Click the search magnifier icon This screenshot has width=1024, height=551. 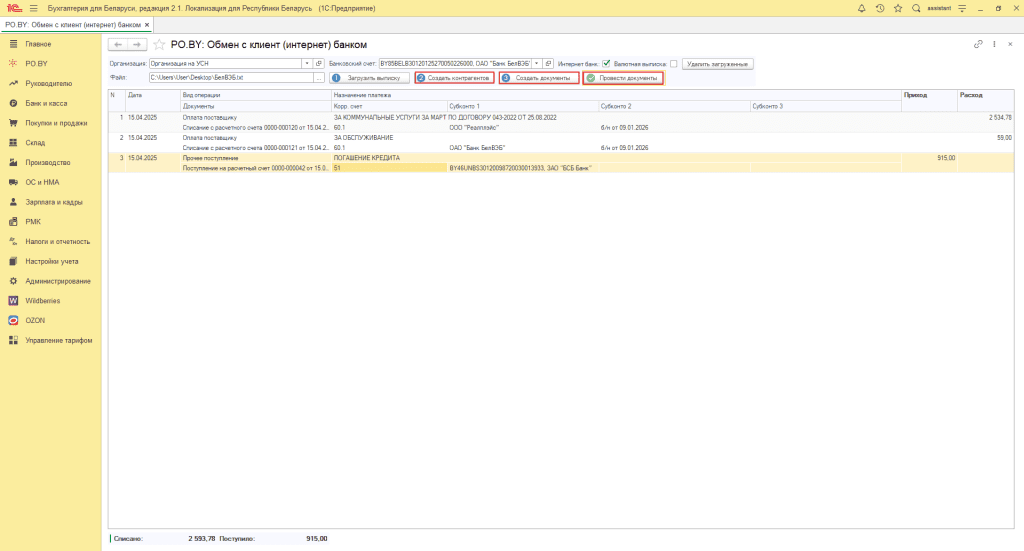pyautogui.click(x=916, y=8)
